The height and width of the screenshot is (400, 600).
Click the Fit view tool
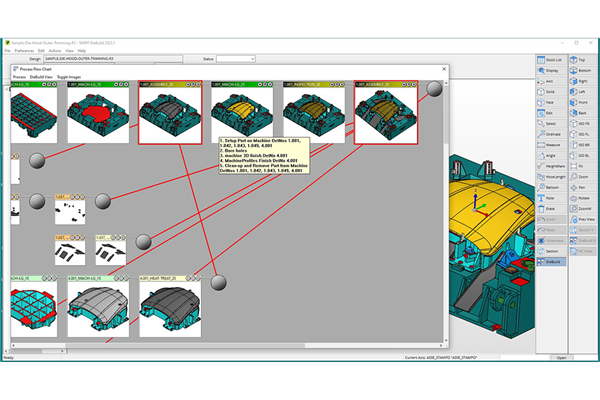(x=583, y=166)
